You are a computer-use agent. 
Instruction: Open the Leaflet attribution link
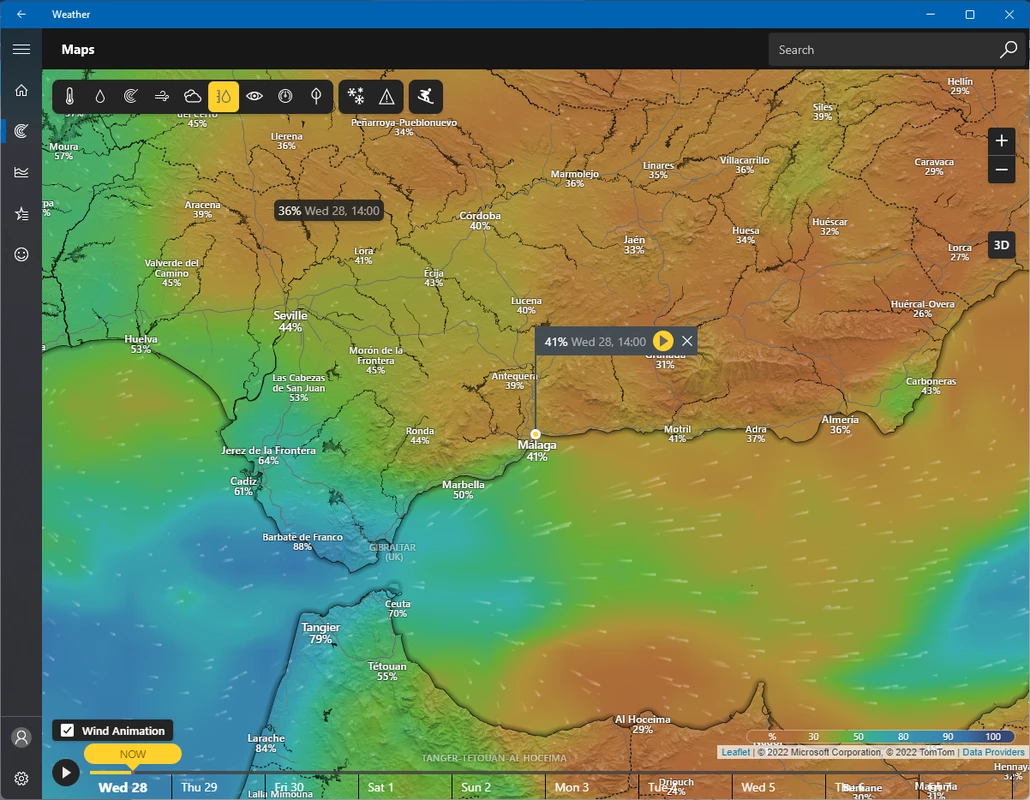[735, 752]
